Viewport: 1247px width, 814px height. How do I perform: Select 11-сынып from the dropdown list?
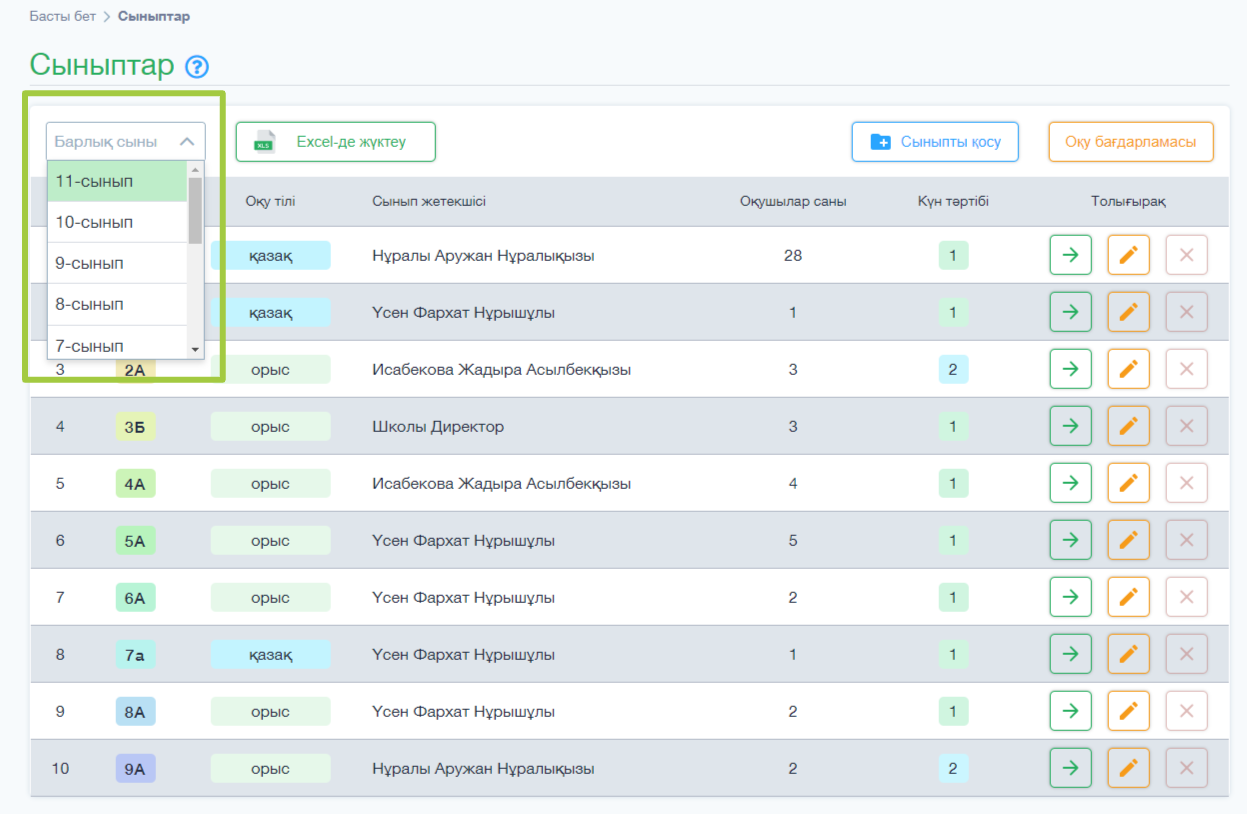click(x=116, y=182)
